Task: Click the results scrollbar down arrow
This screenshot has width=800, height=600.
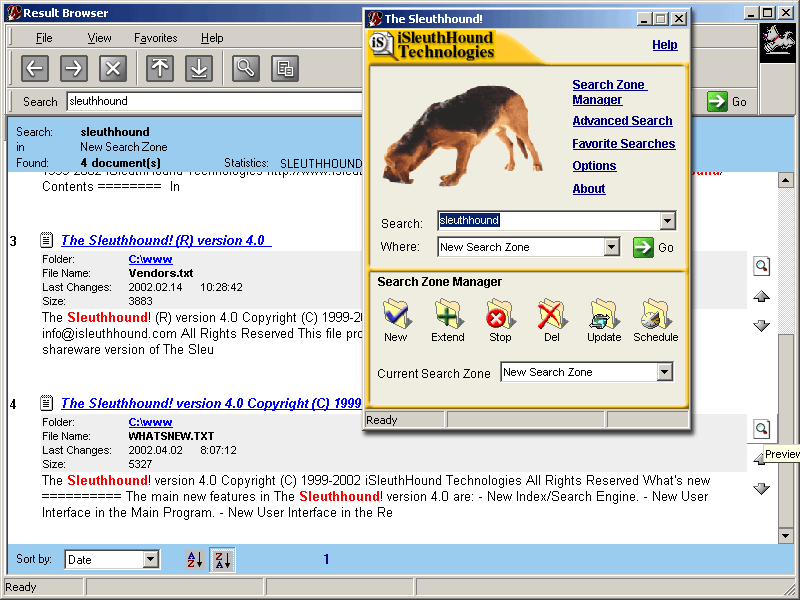Action: point(785,536)
